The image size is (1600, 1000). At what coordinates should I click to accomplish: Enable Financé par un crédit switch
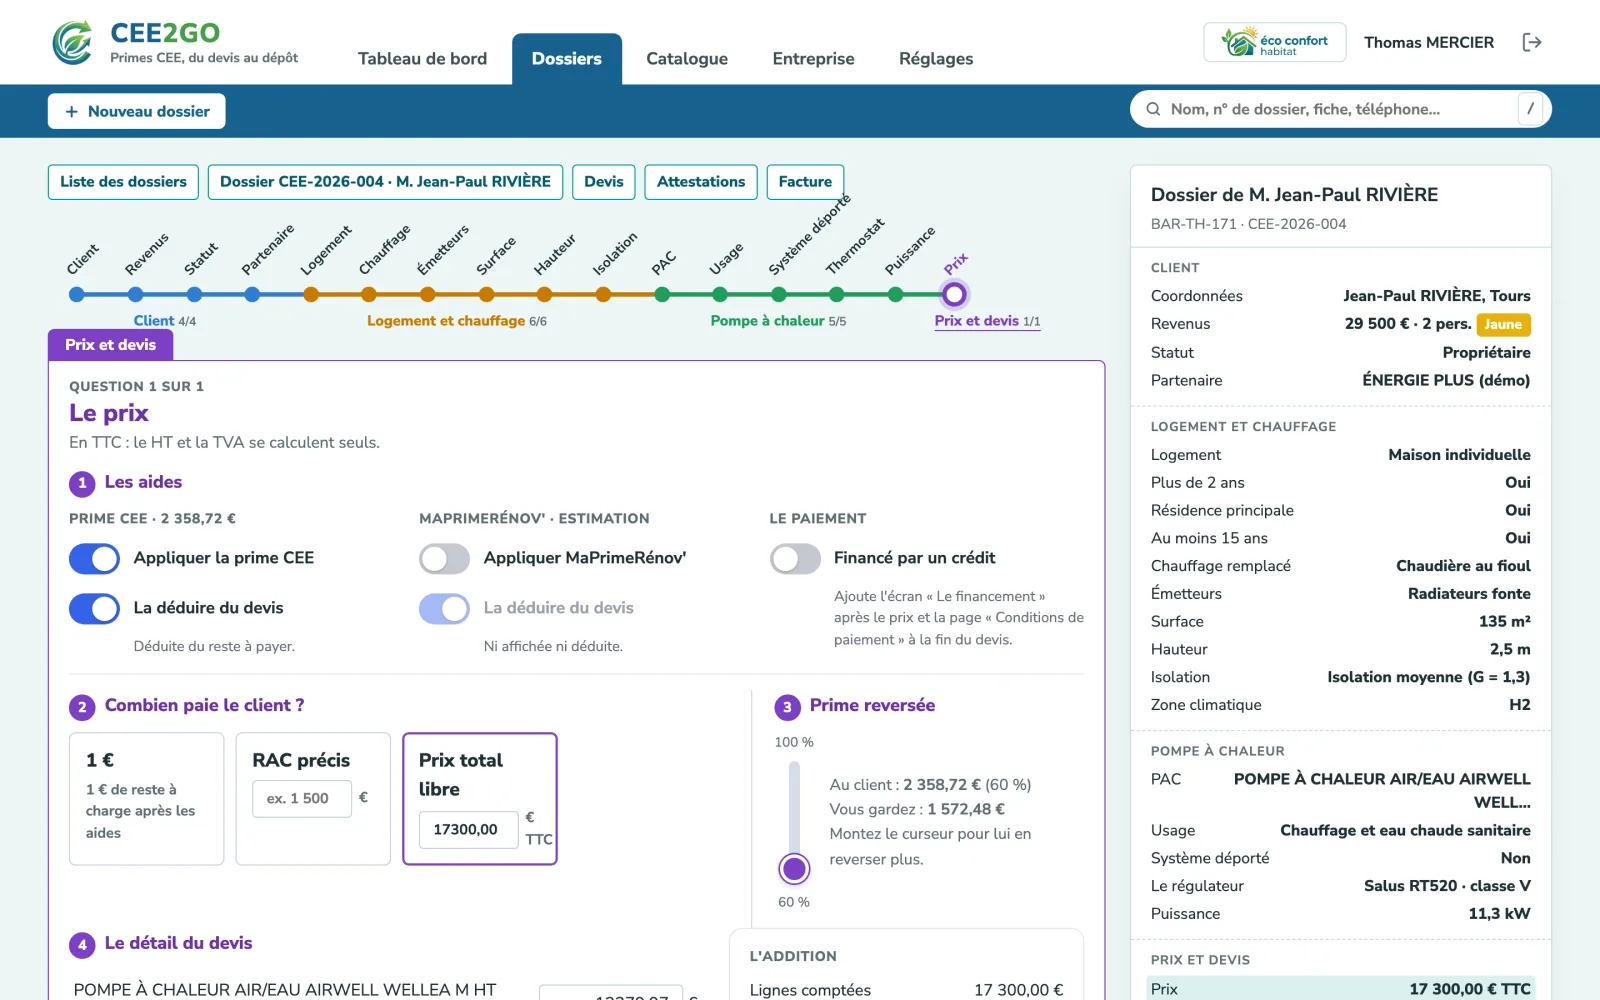[795, 558]
